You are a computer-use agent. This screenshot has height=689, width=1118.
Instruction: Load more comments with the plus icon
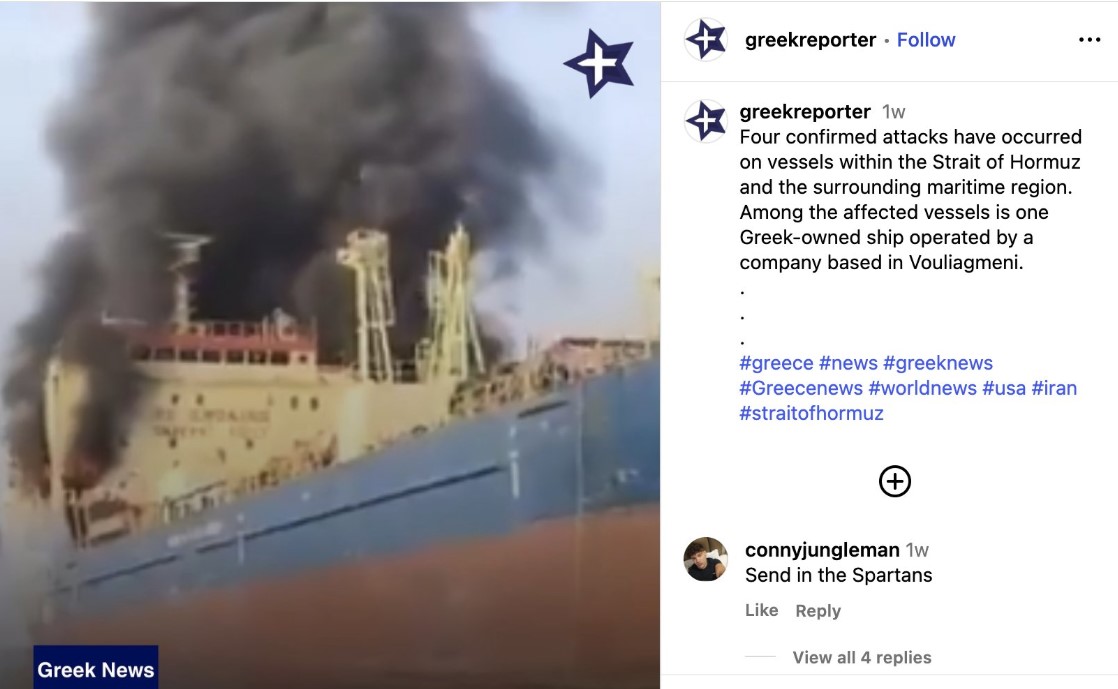(894, 481)
